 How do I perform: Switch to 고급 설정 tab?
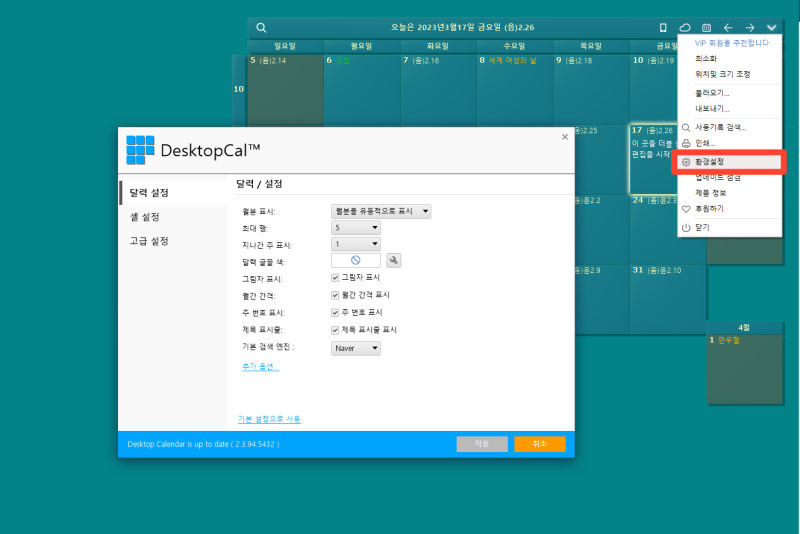pyautogui.click(x=173, y=241)
